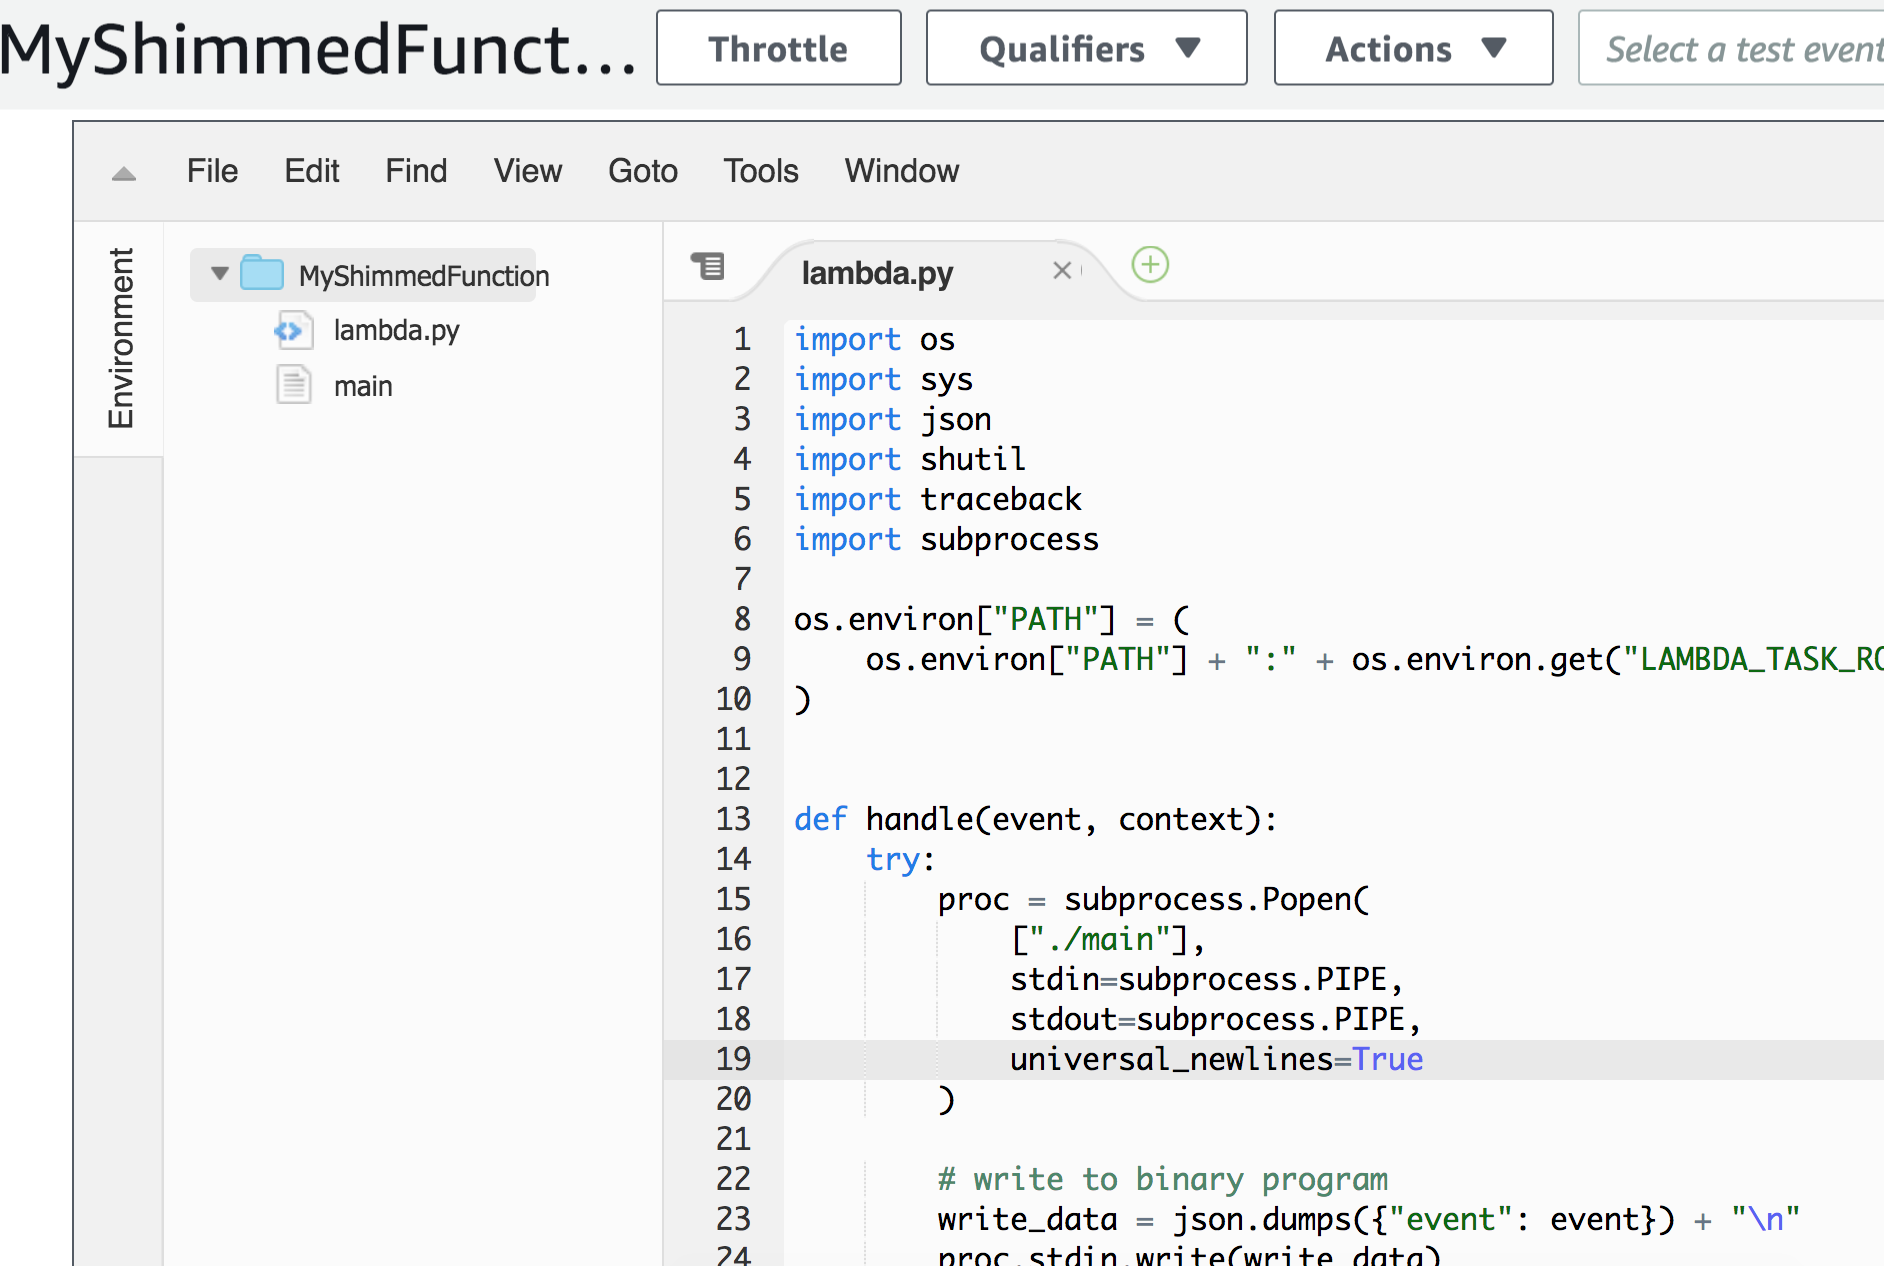Screen dimensions: 1884x1266
Task: Toggle the main file selection
Action: tap(362, 385)
